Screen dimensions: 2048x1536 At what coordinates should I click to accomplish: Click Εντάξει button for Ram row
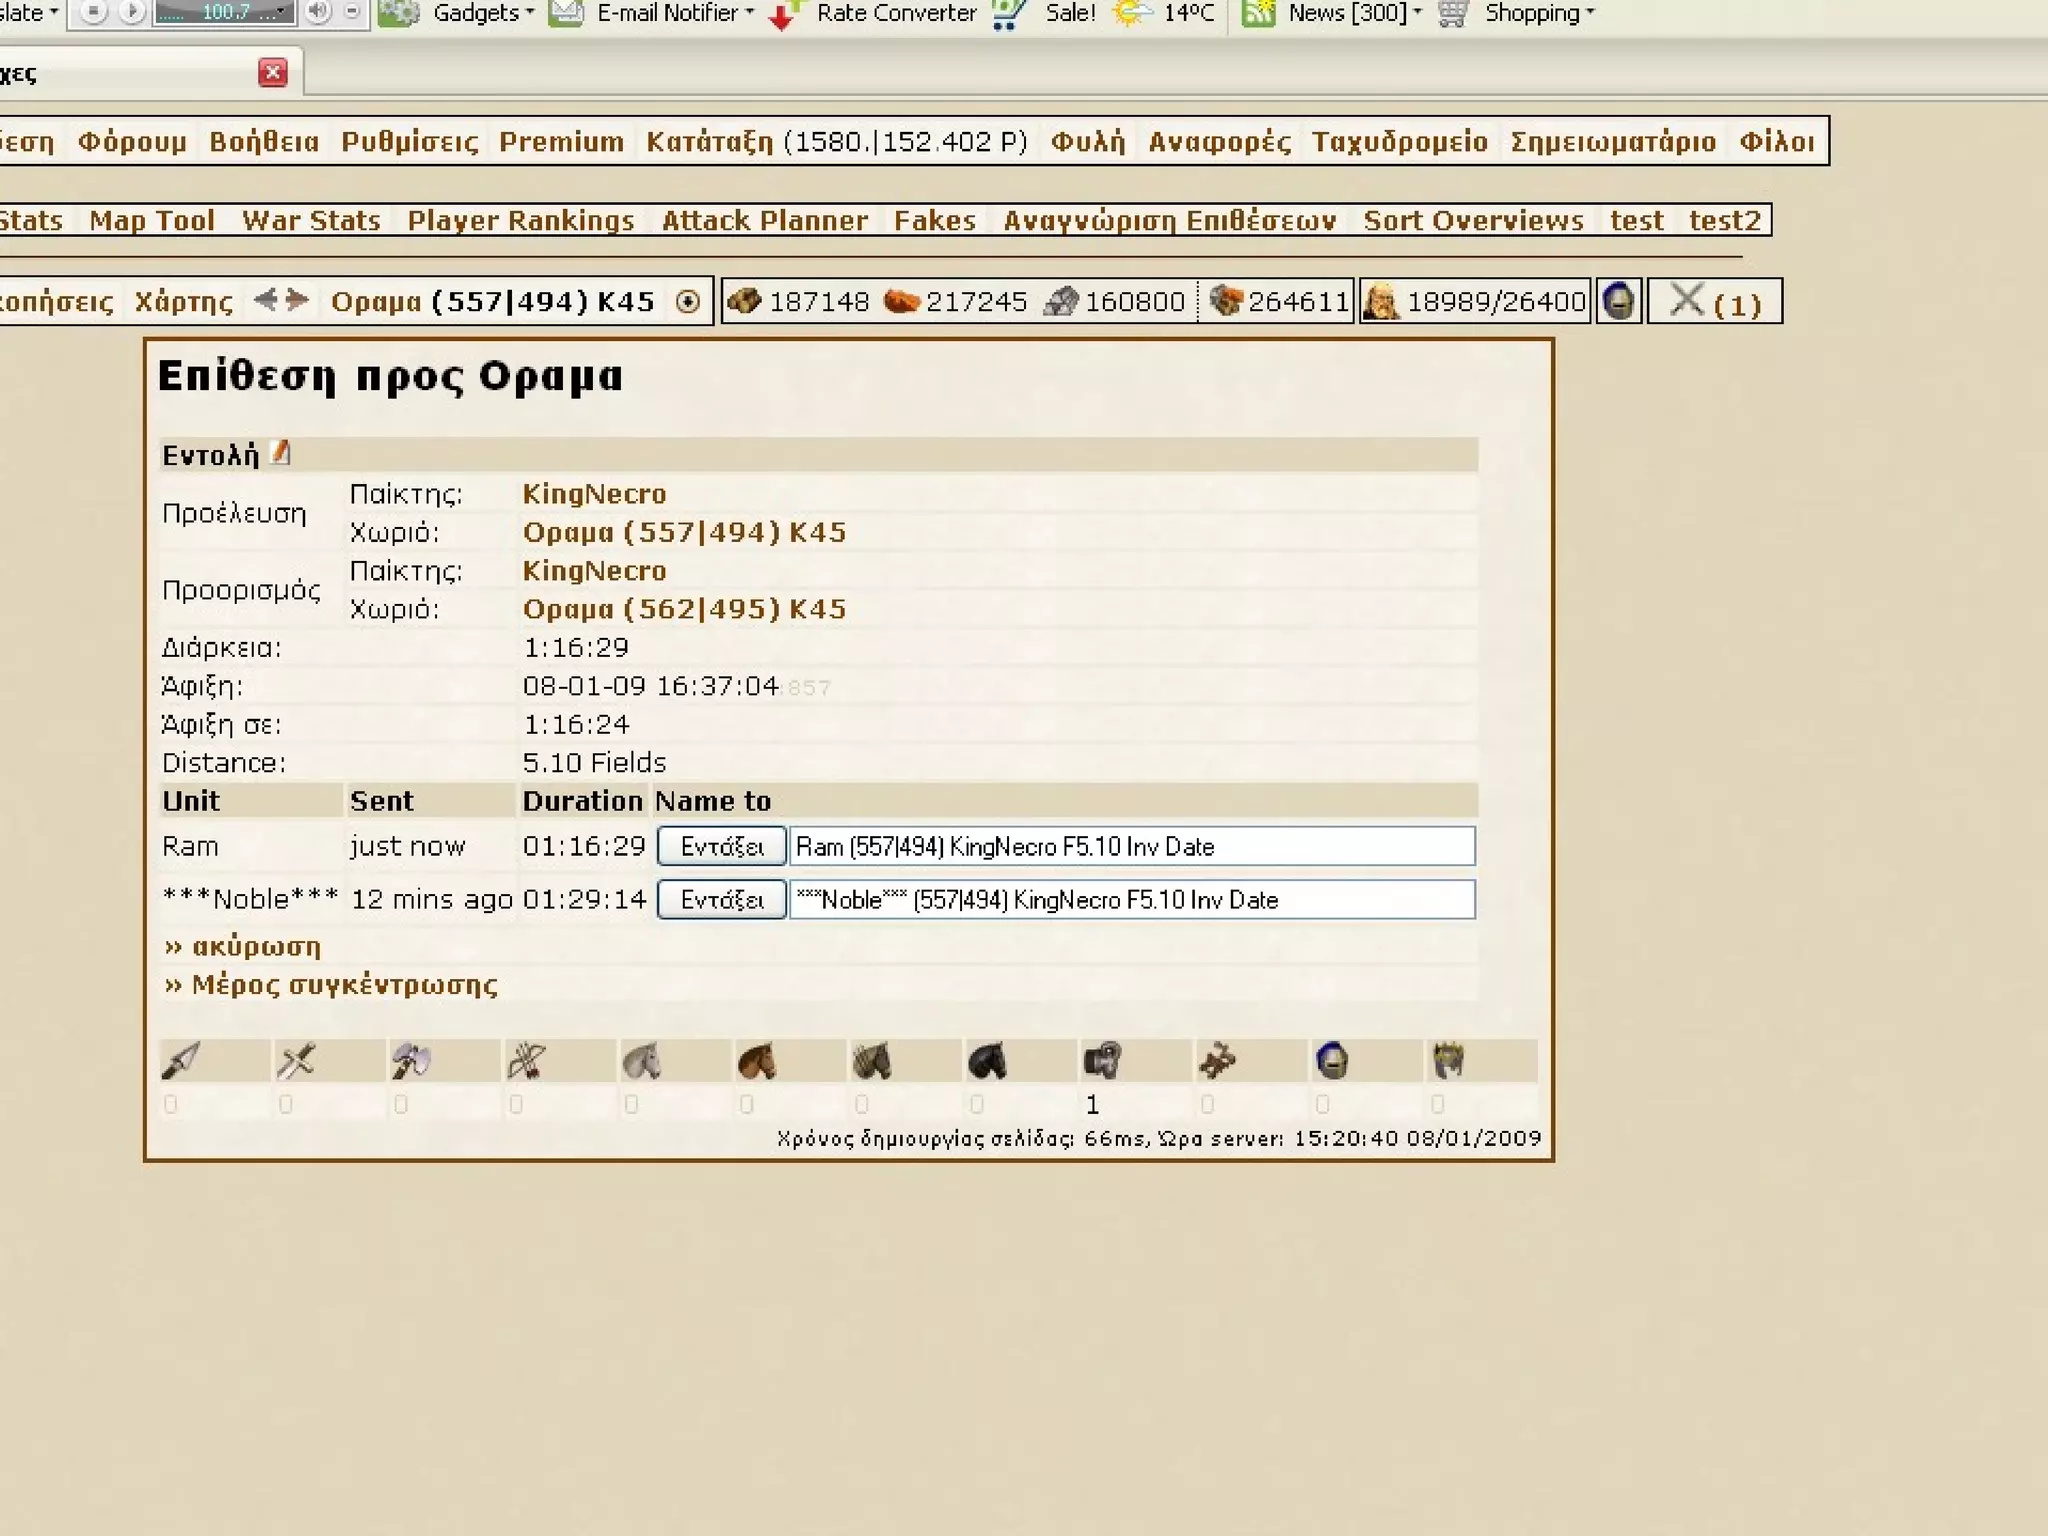721,847
